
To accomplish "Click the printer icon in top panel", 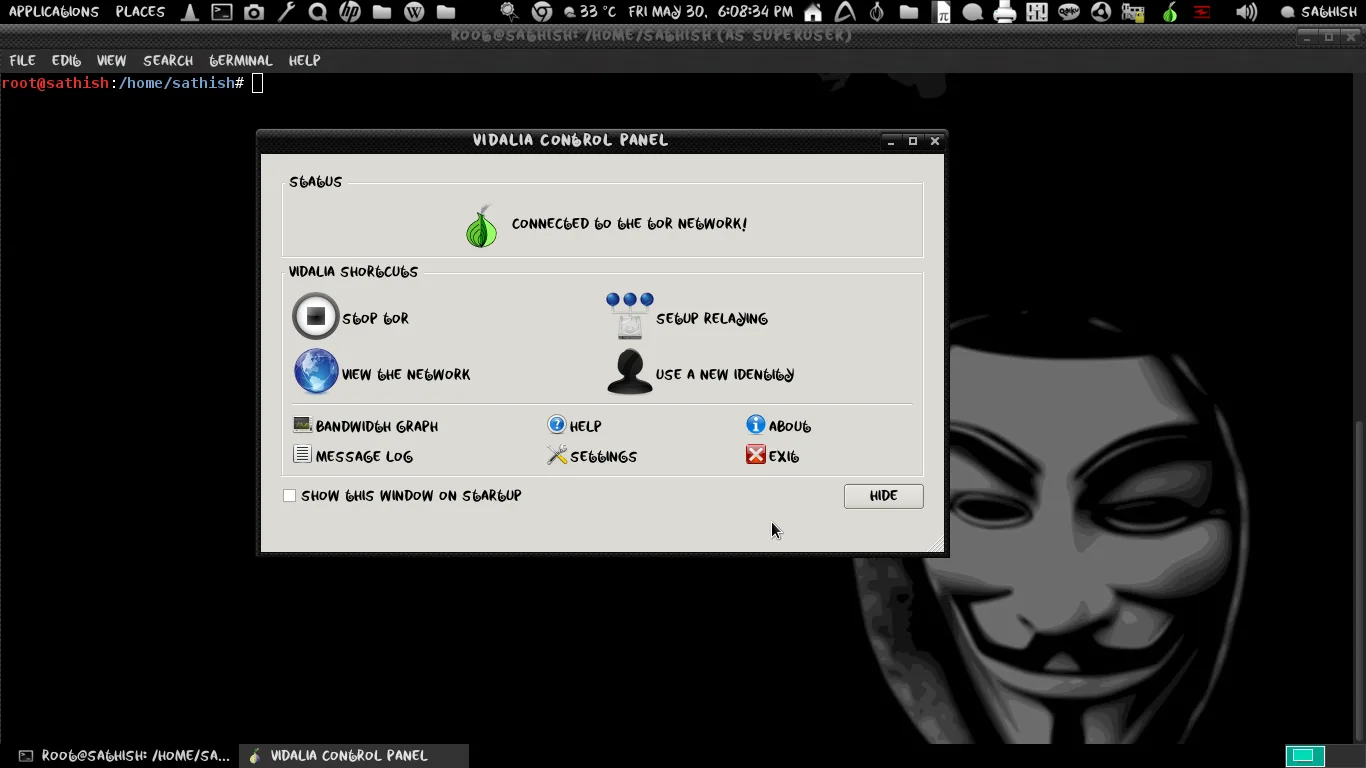I will click(1005, 12).
